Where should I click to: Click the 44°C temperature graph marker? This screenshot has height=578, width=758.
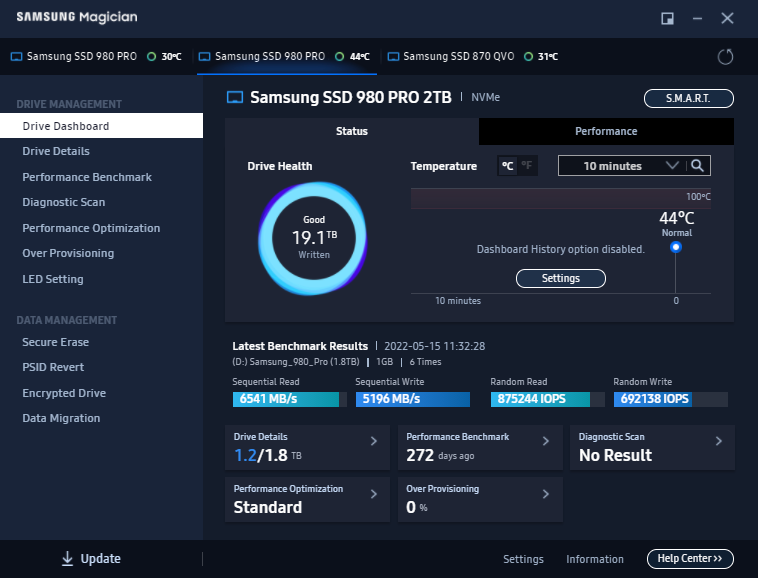[676, 247]
